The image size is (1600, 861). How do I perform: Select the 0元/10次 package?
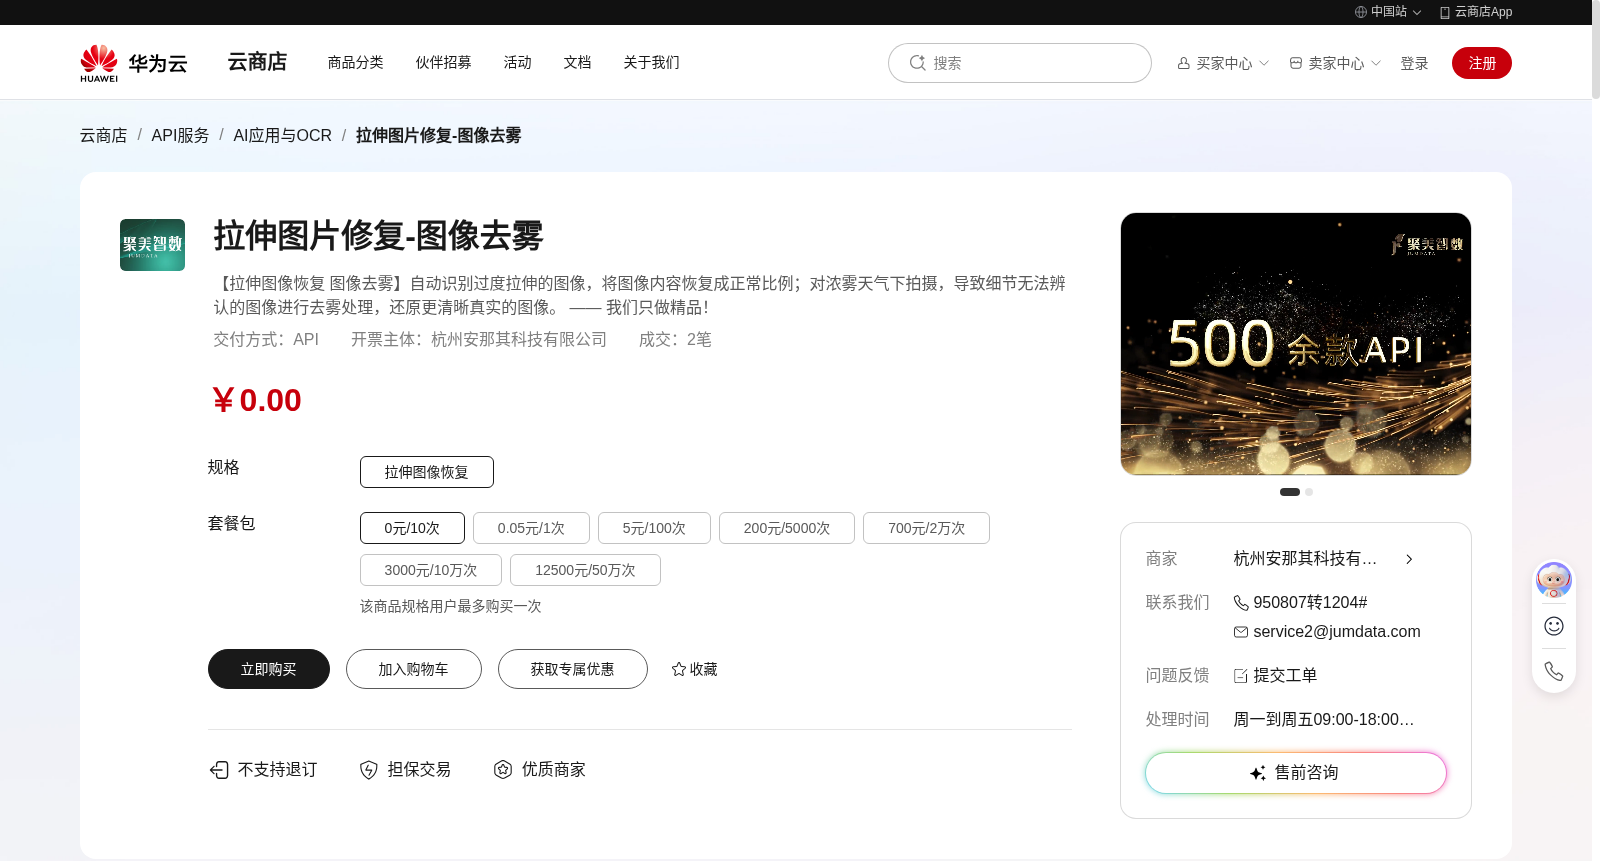[x=412, y=528]
